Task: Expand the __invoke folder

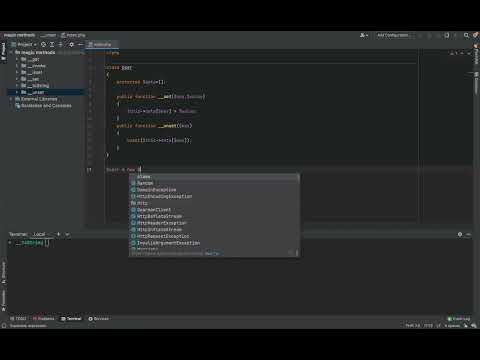Action: tap(17, 66)
